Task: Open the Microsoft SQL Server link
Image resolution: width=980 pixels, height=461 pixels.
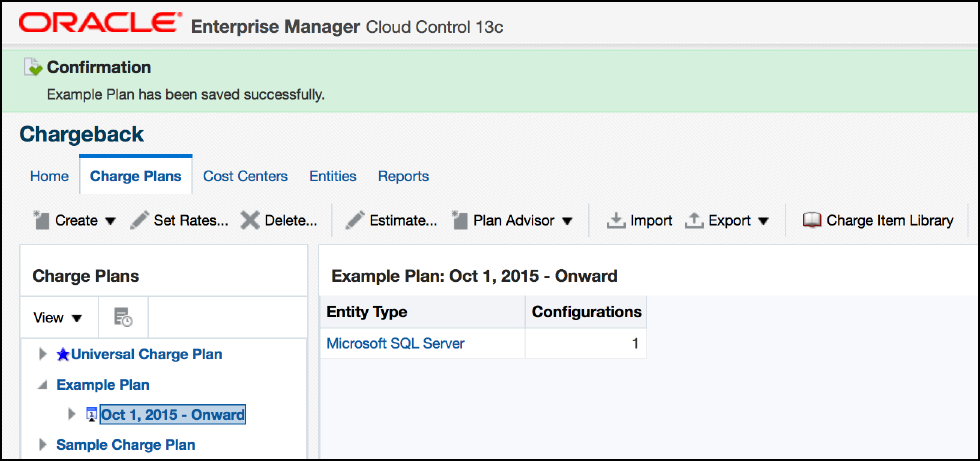Action: [395, 344]
